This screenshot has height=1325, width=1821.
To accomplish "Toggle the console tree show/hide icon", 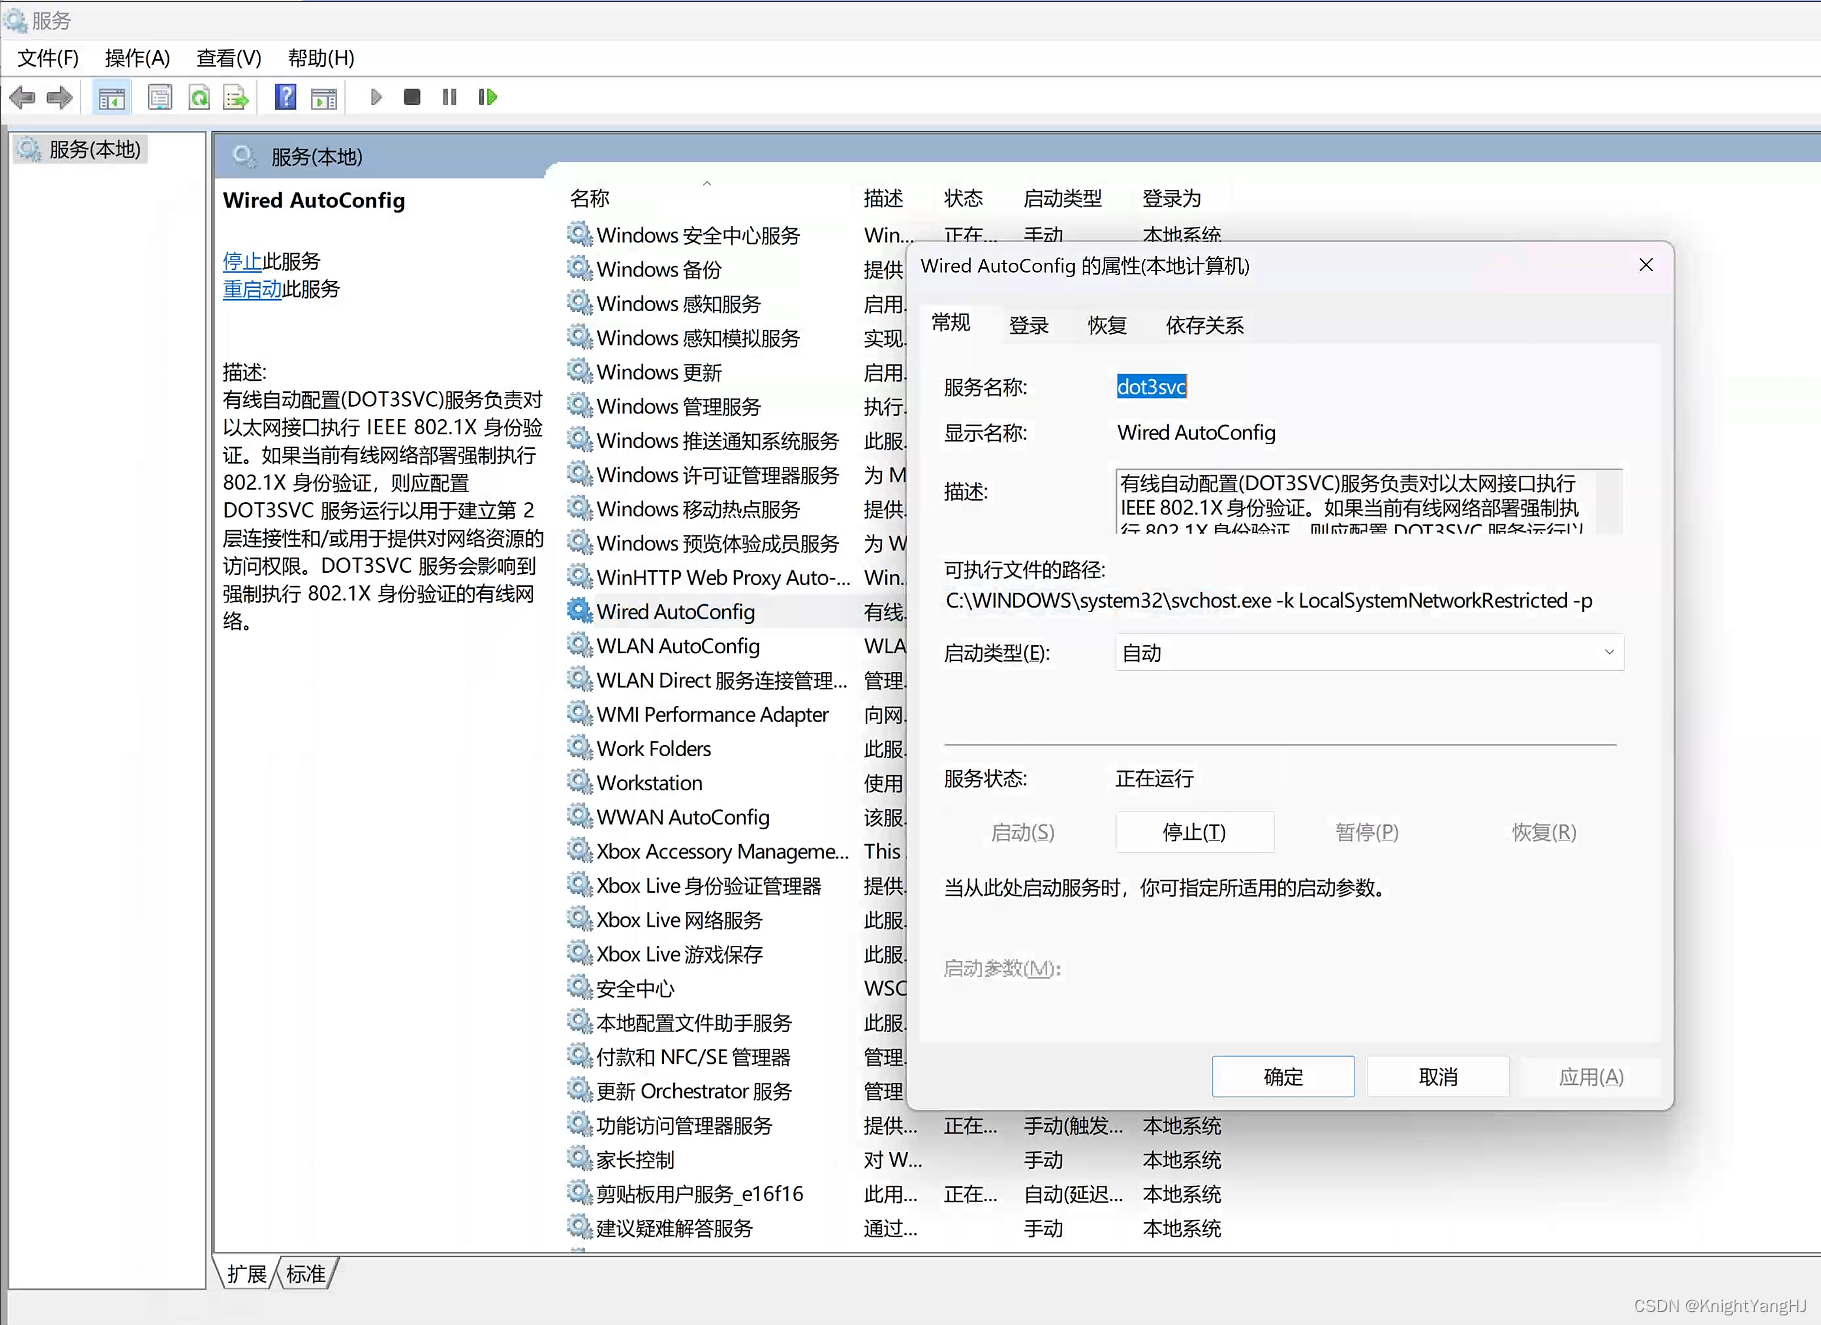I will point(112,97).
